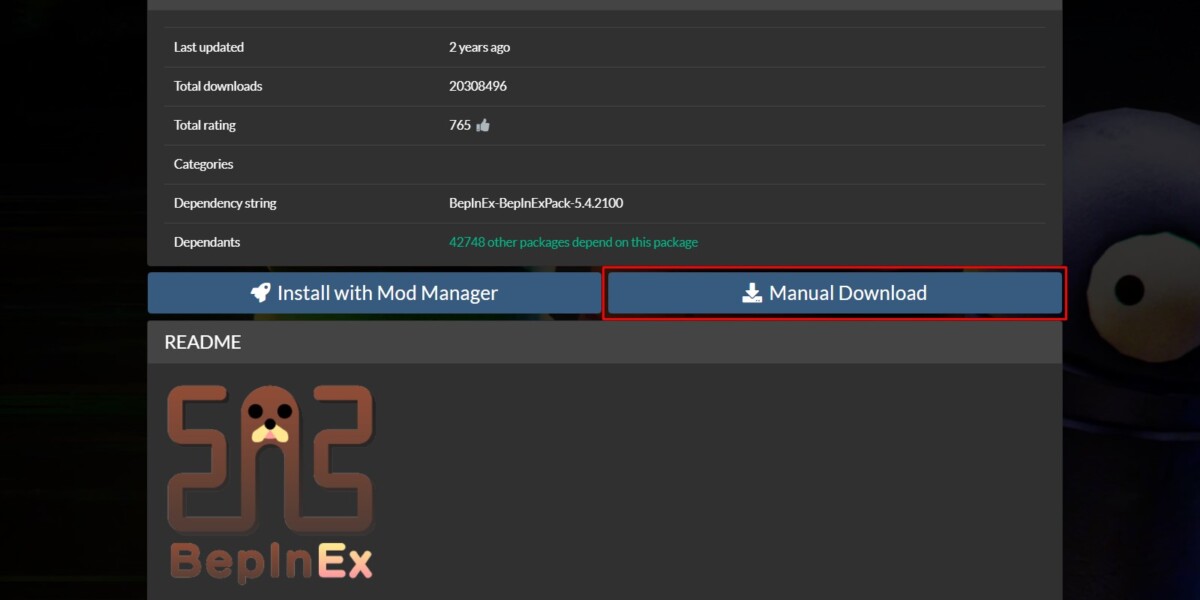Click the 'Categories' label

pyautogui.click(x=203, y=164)
